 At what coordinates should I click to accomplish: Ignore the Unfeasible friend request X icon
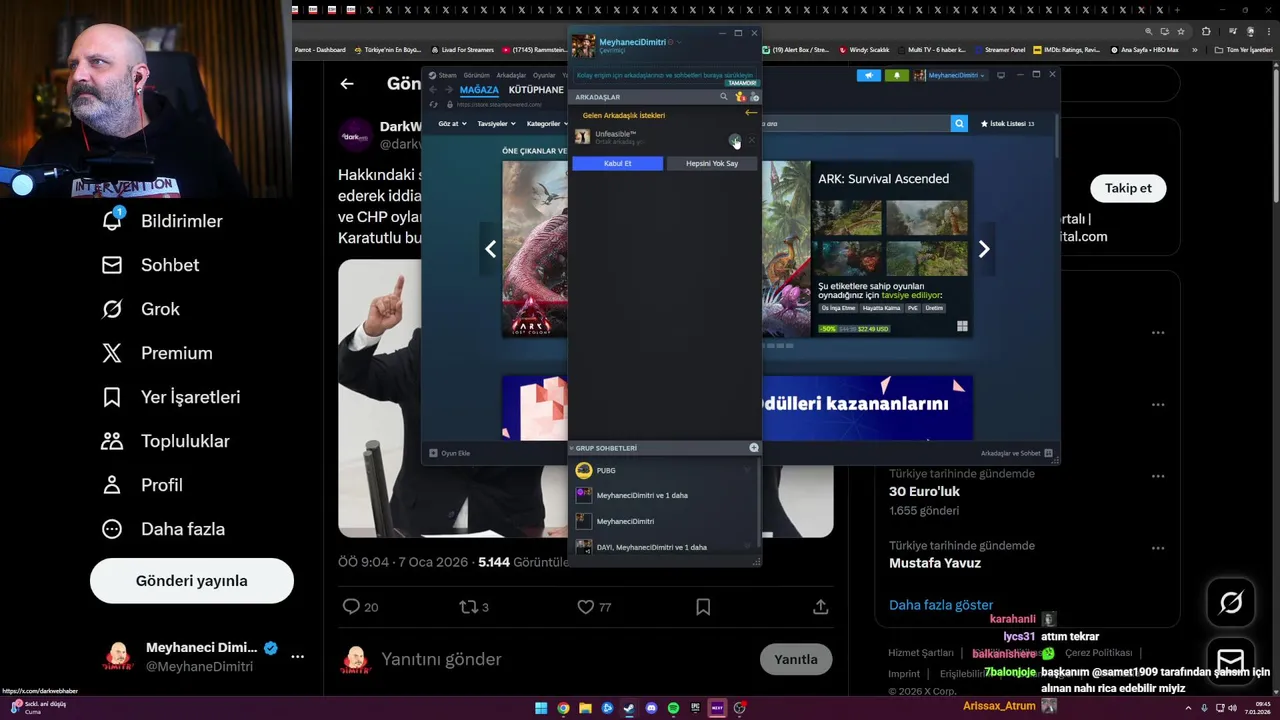coord(751,139)
